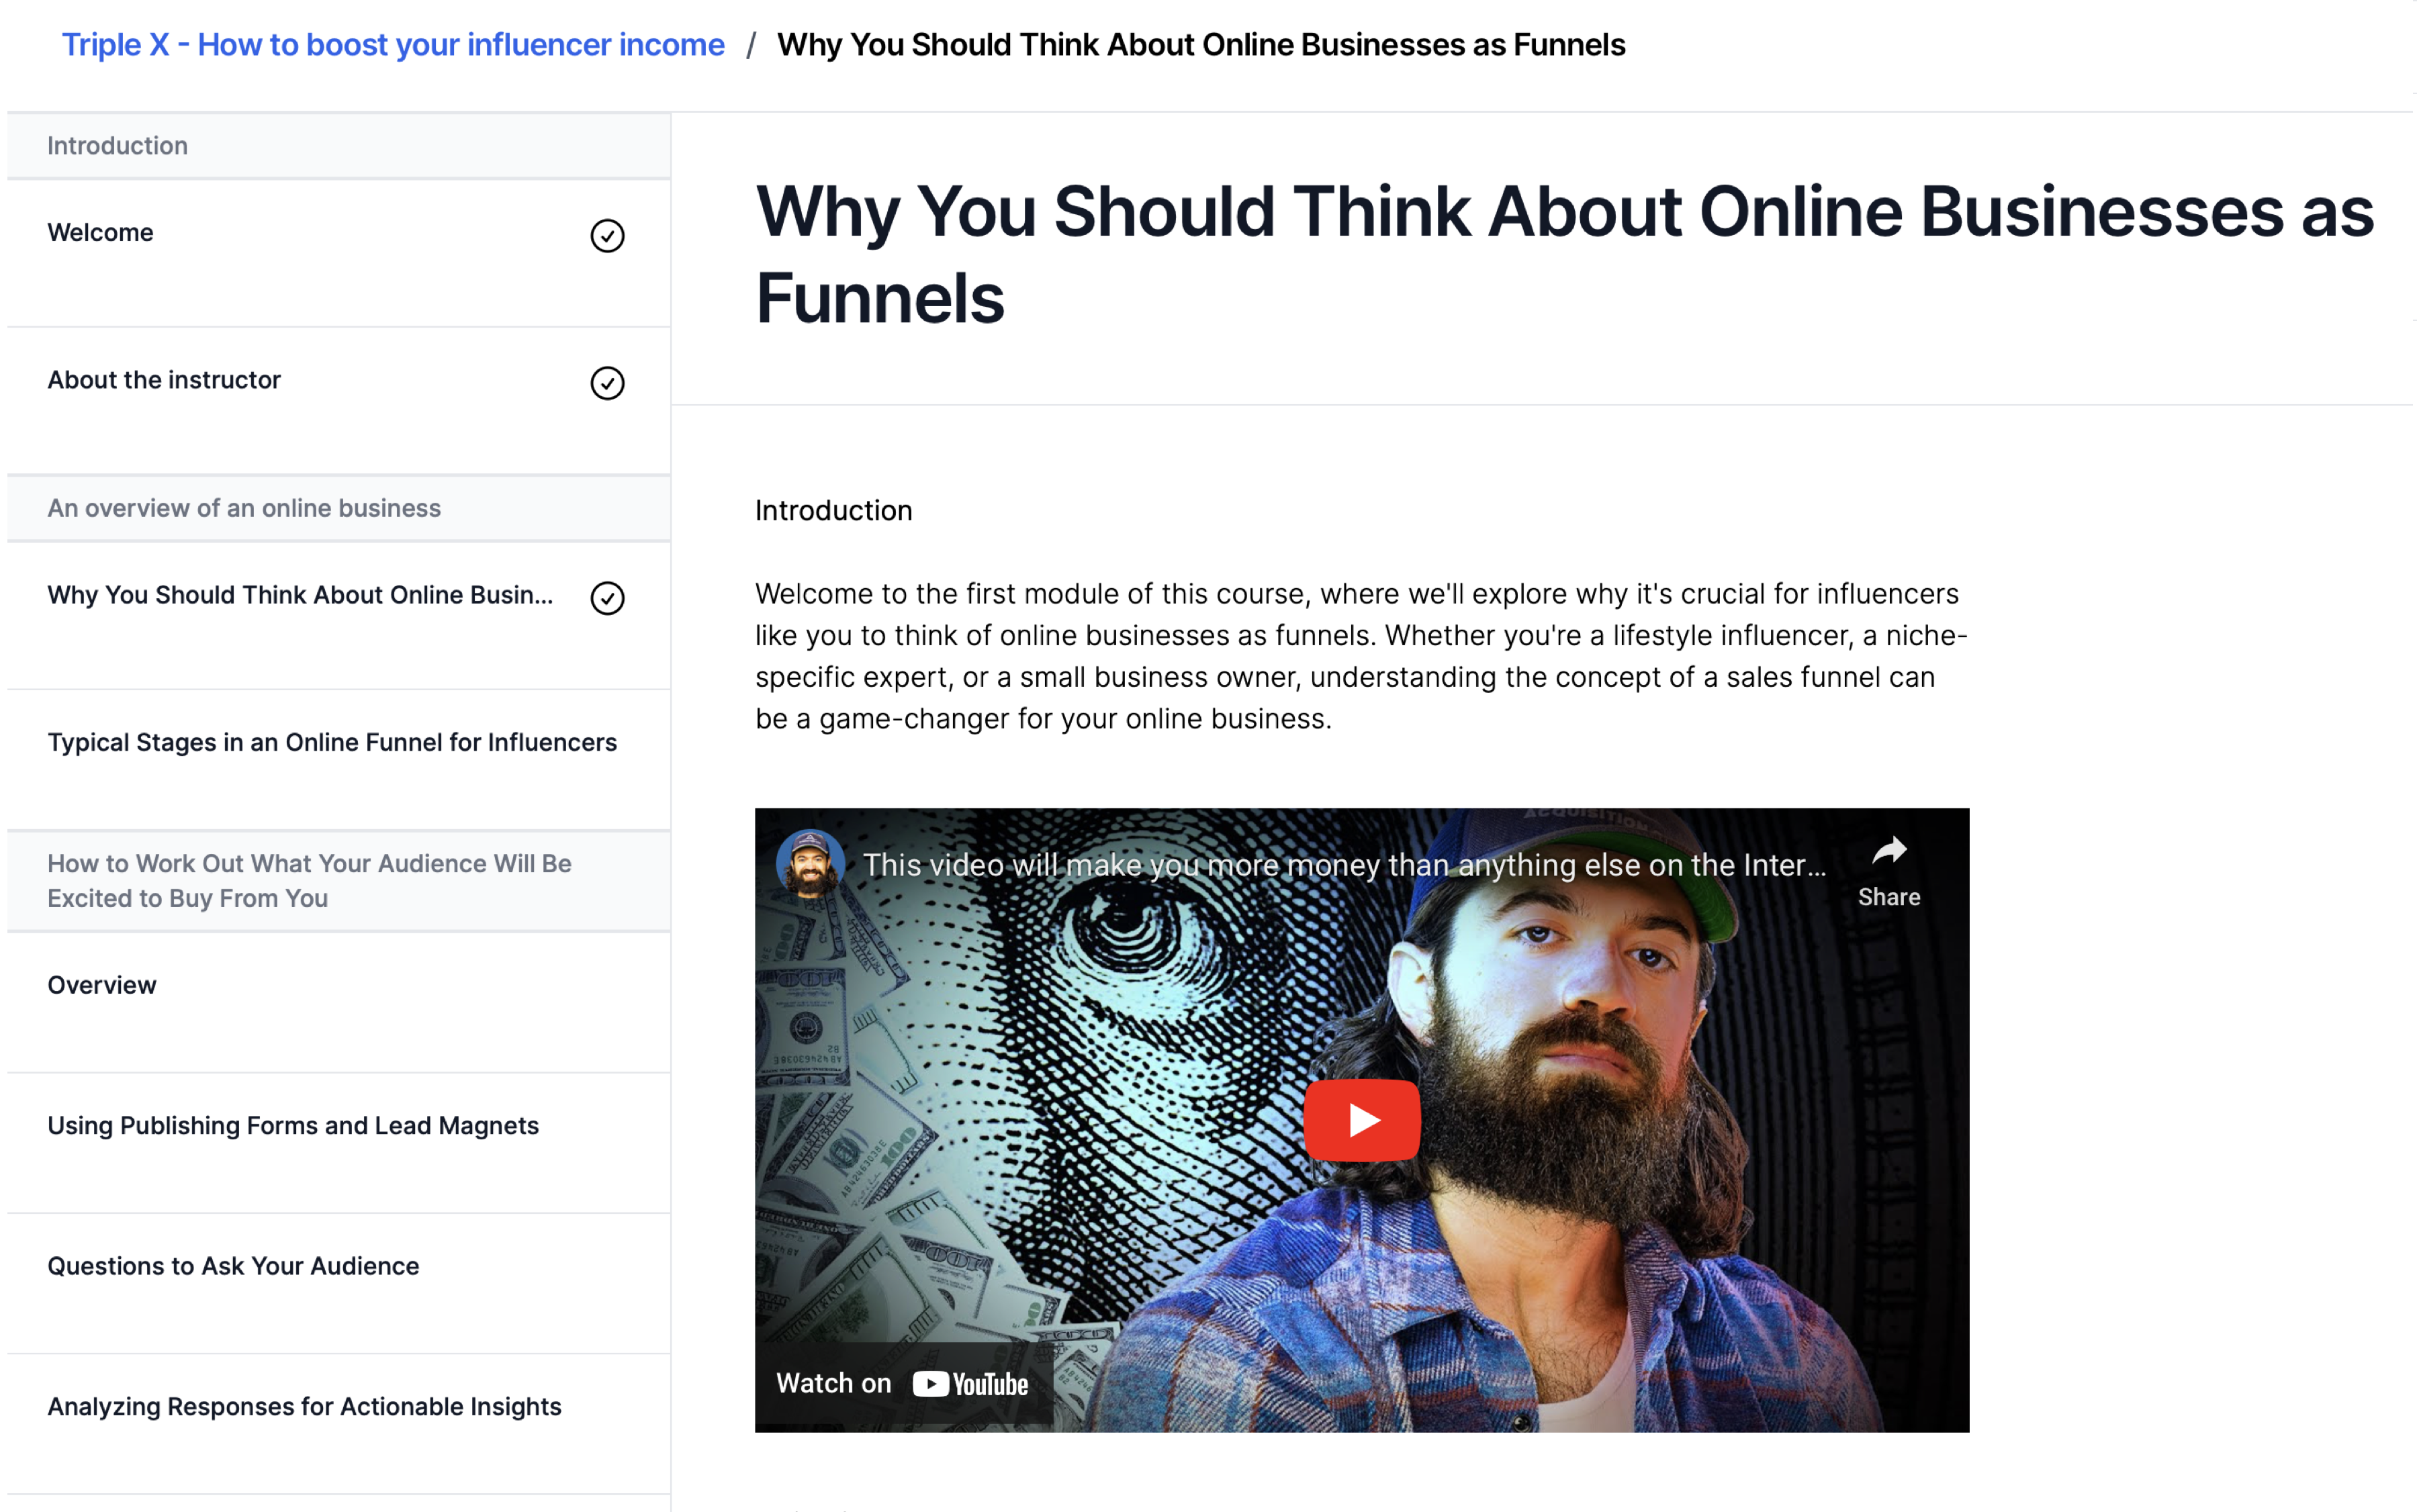The image size is (2417, 1512).
Task: Go back to Triple X course breadcrumb
Action: tap(393, 45)
